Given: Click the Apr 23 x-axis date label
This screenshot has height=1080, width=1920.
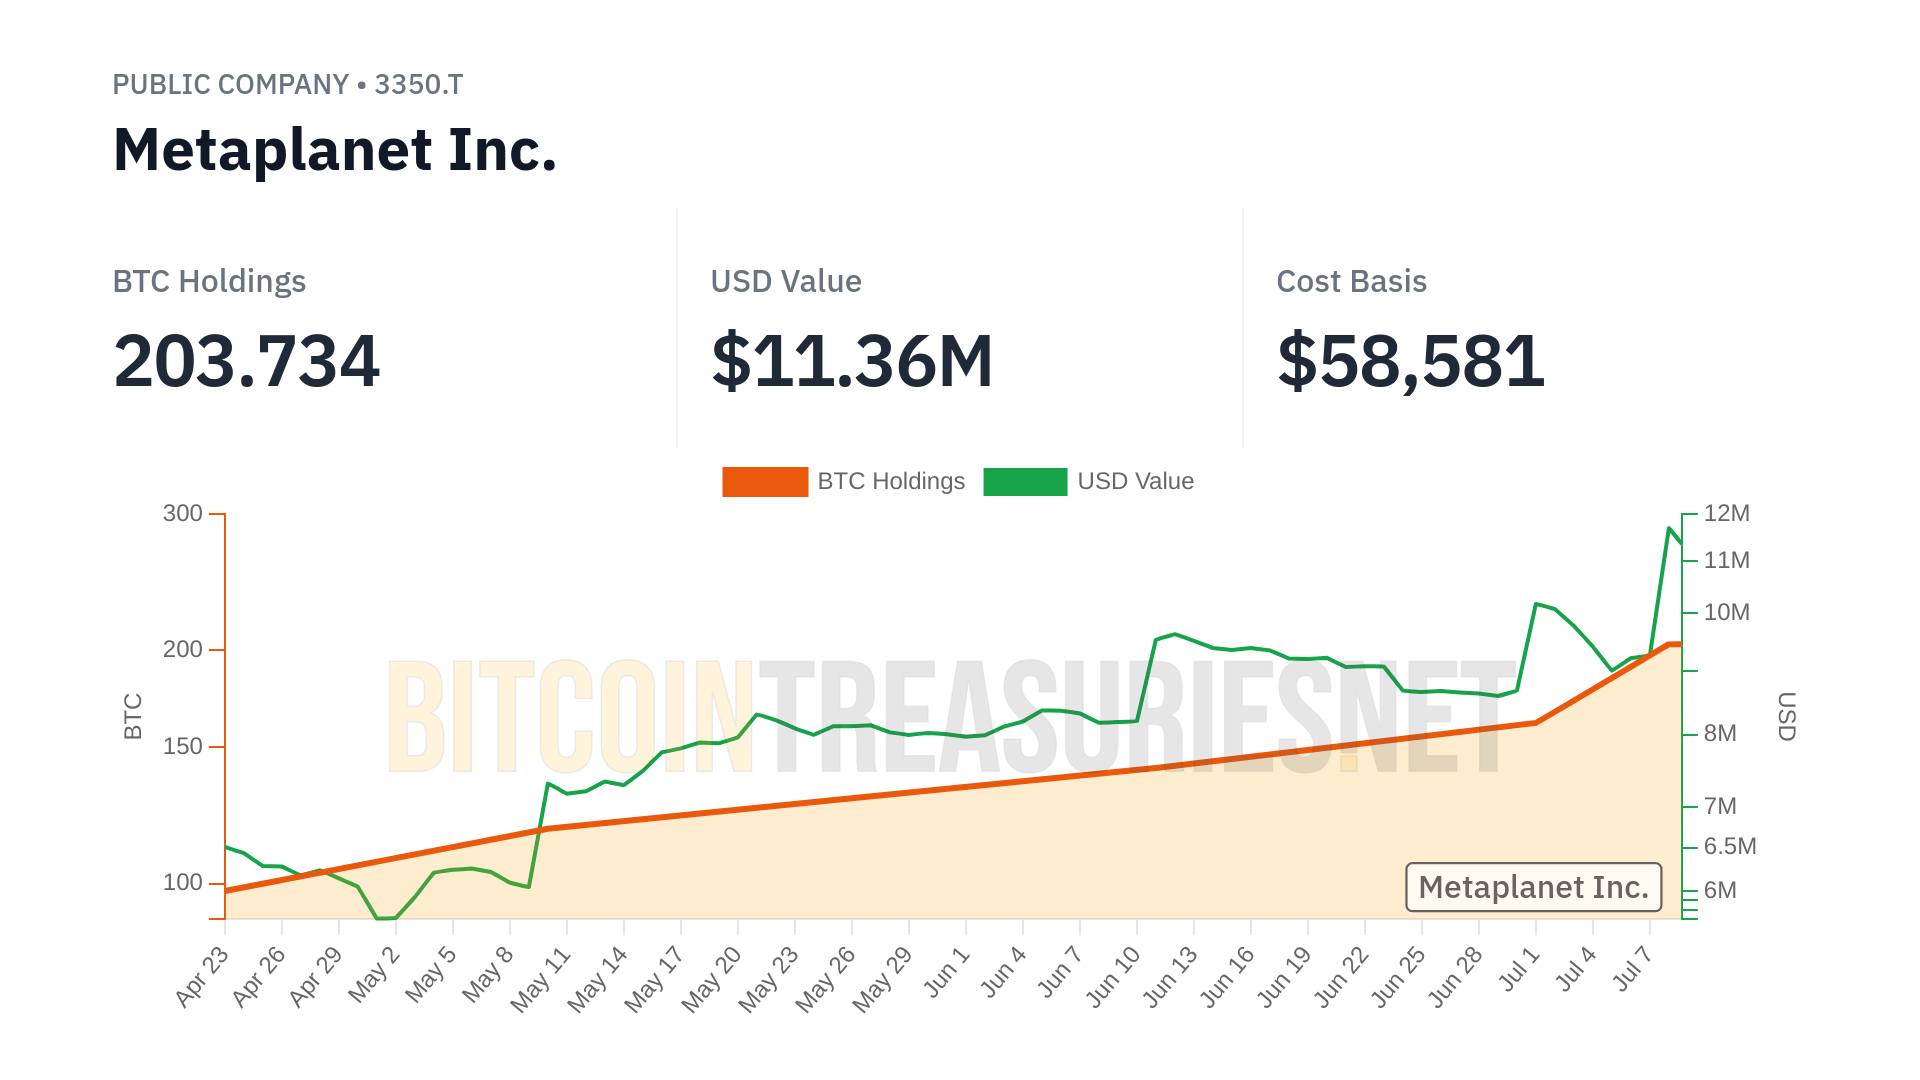Looking at the screenshot, I should (202, 976).
